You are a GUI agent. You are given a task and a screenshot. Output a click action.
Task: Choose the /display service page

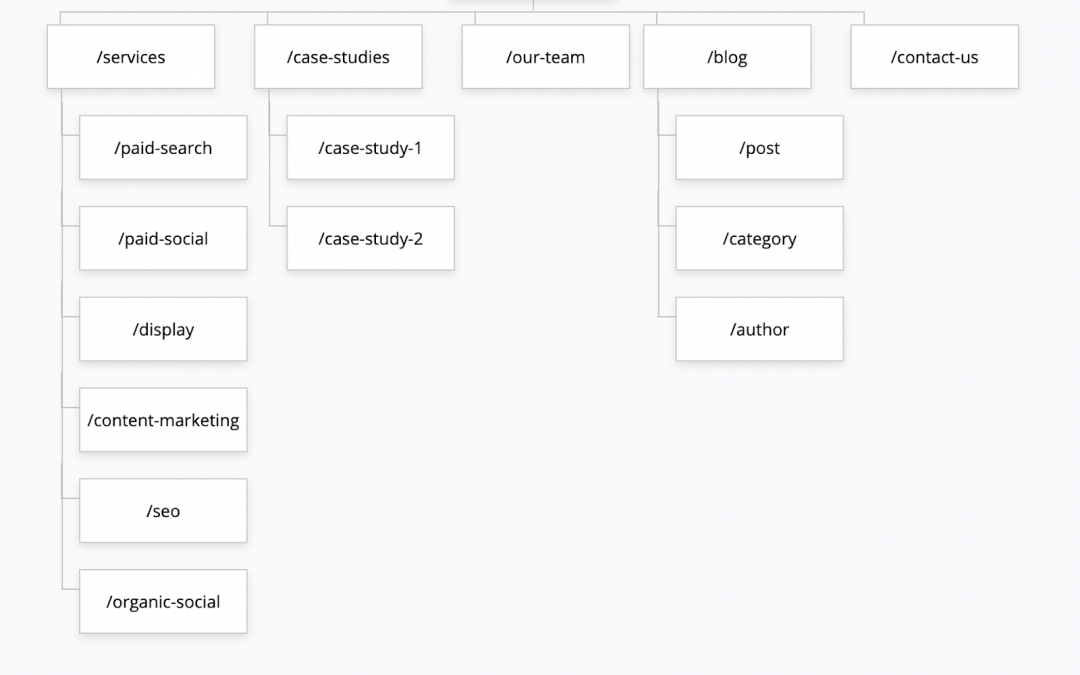[x=163, y=329]
